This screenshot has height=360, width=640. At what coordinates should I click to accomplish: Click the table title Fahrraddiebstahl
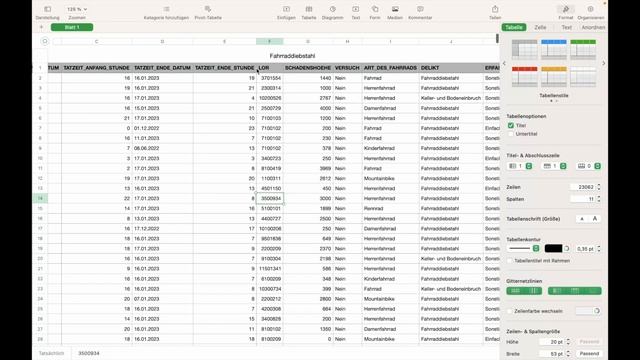tap(292, 56)
